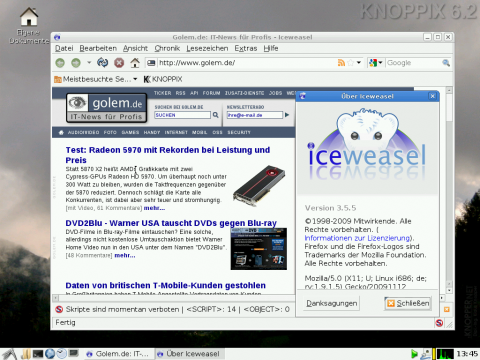Open the Meistbesuchte Seiten bookmarks folder
The height and width of the screenshot is (360, 480).
96,79
